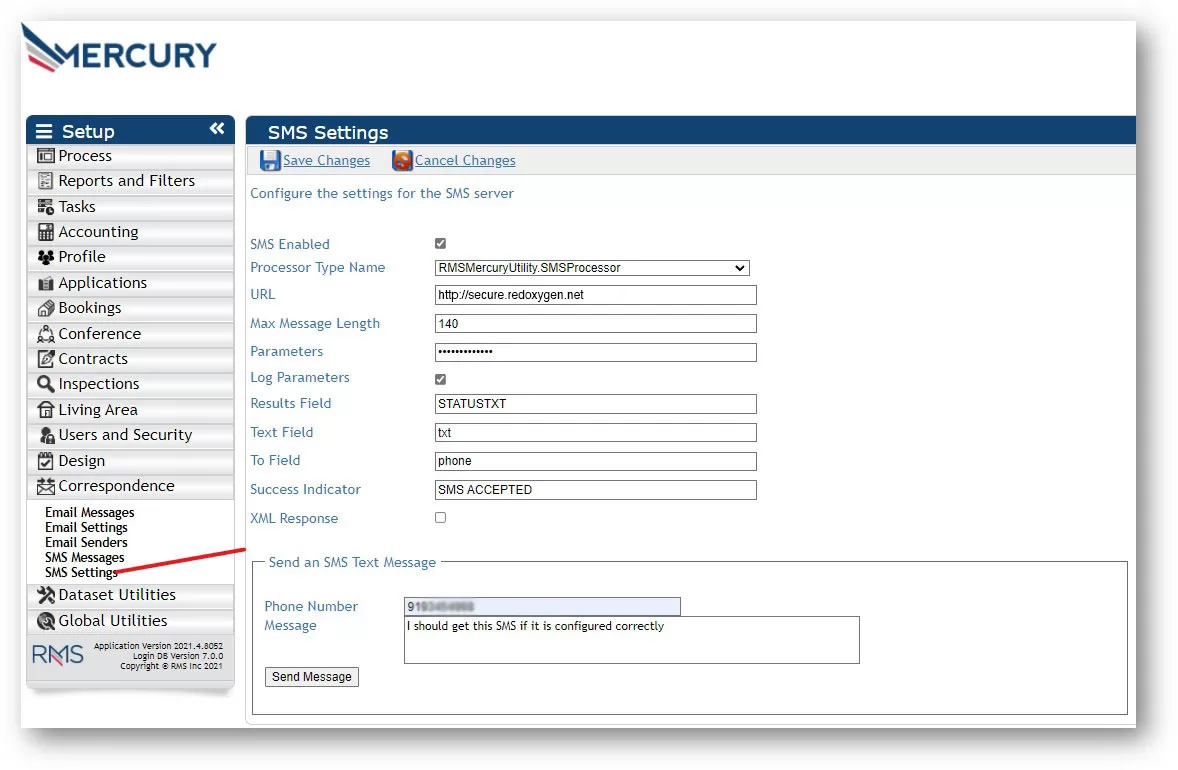Click the Results Field input

tap(596, 404)
